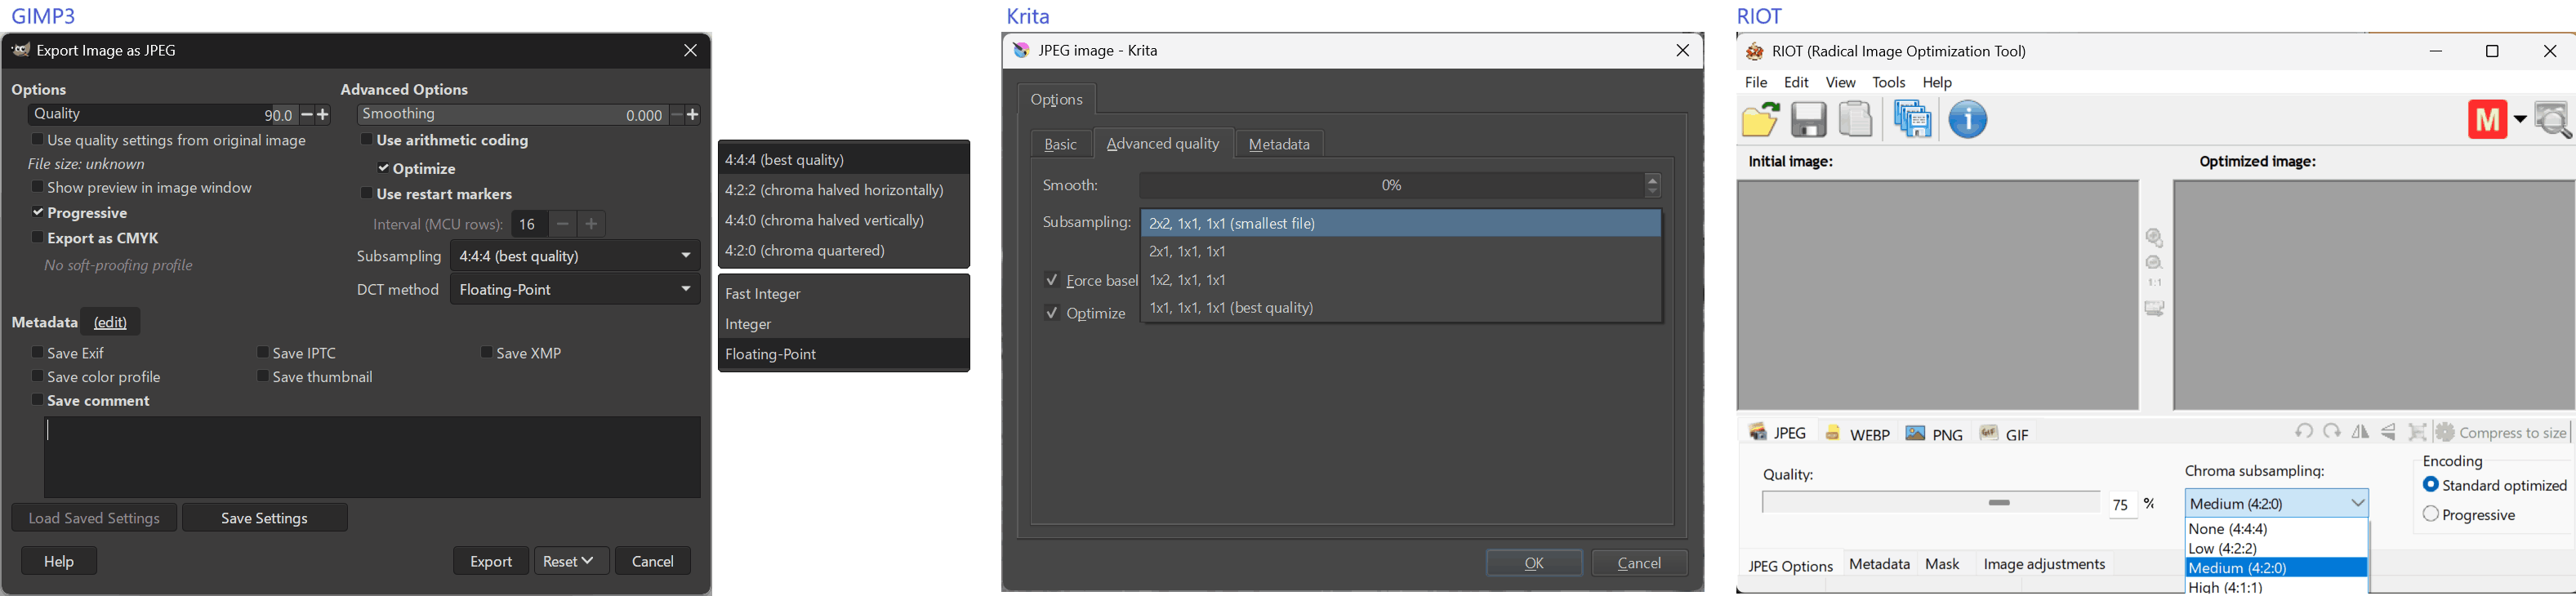Toggle Use arithmetic coding checkbox

[x=366, y=140]
